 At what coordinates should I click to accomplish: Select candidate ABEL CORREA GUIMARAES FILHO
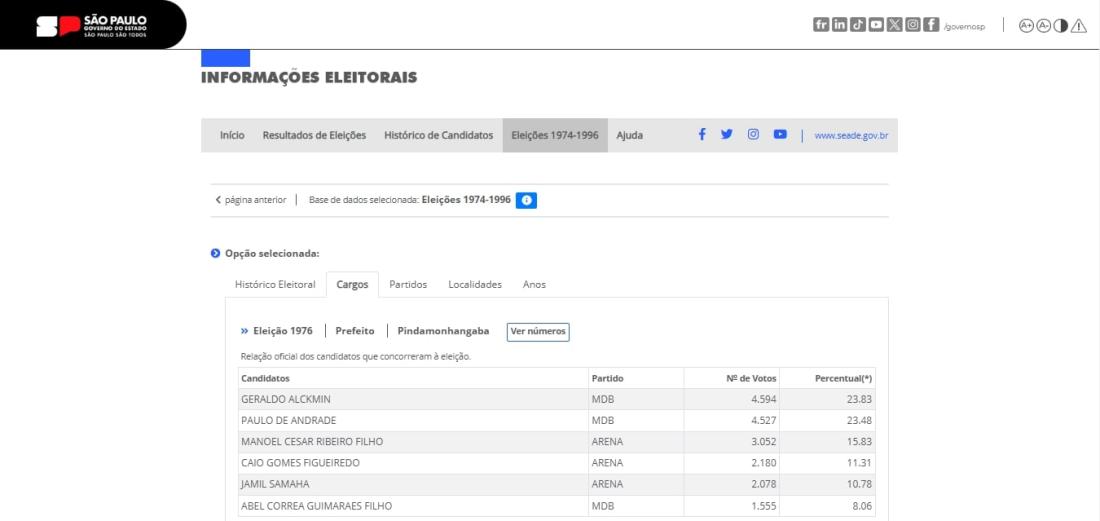tap(316, 506)
